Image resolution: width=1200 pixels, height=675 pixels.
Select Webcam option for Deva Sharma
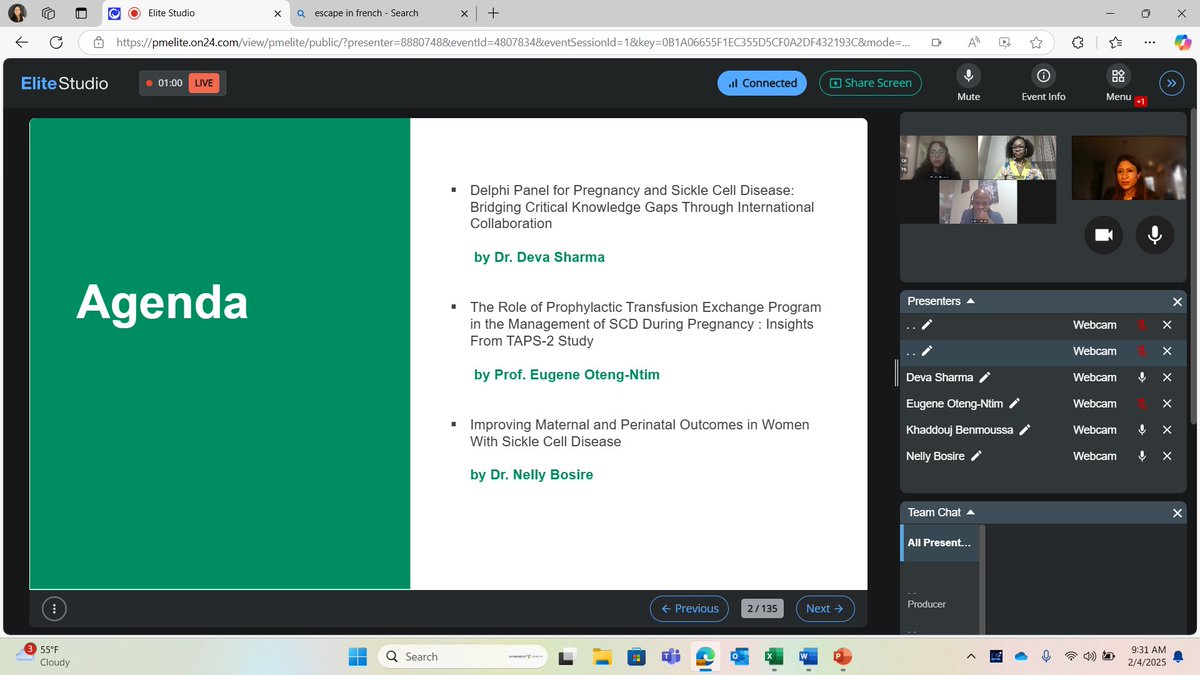pos(1094,377)
